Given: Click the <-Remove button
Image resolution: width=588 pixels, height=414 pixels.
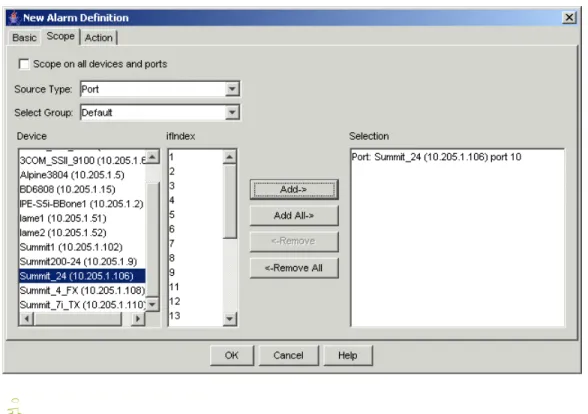Looking at the screenshot, I should point(294,241).
